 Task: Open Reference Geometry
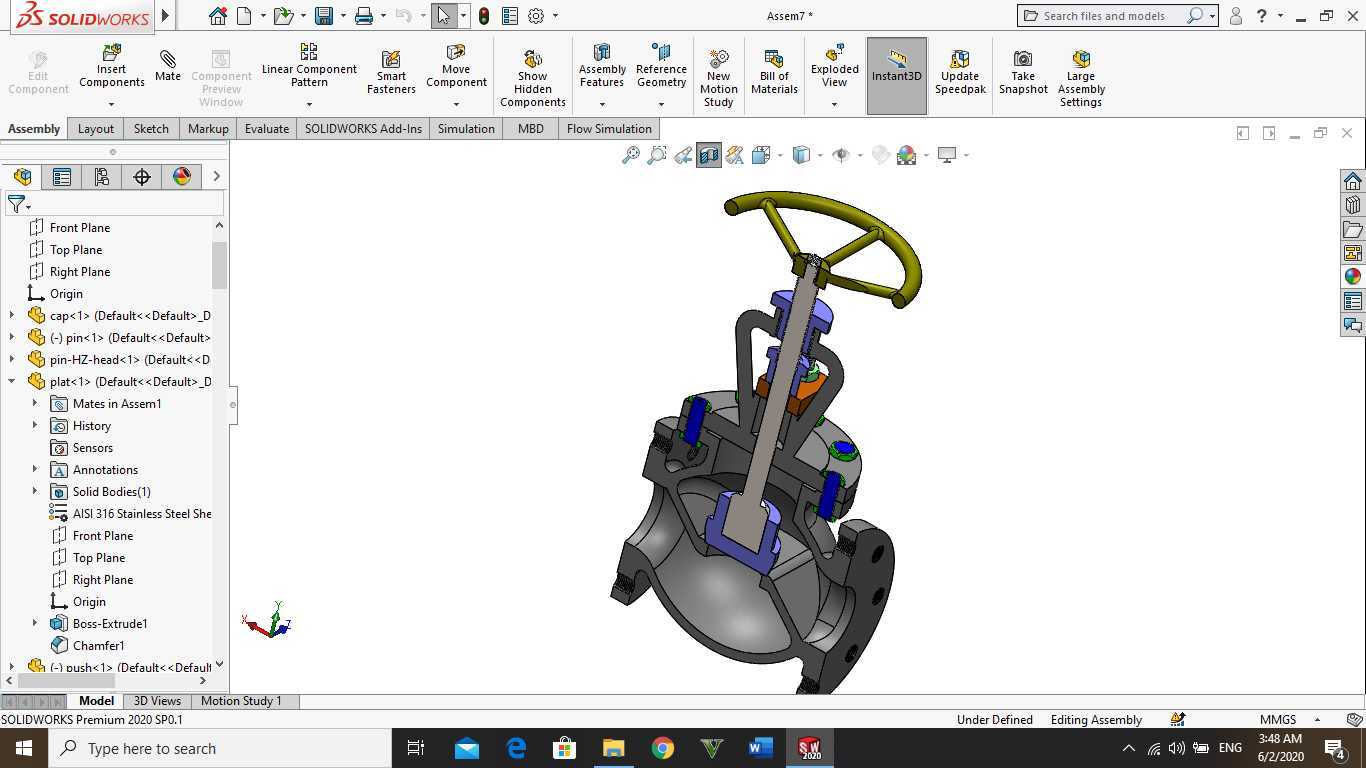click(x=661, y=68)
